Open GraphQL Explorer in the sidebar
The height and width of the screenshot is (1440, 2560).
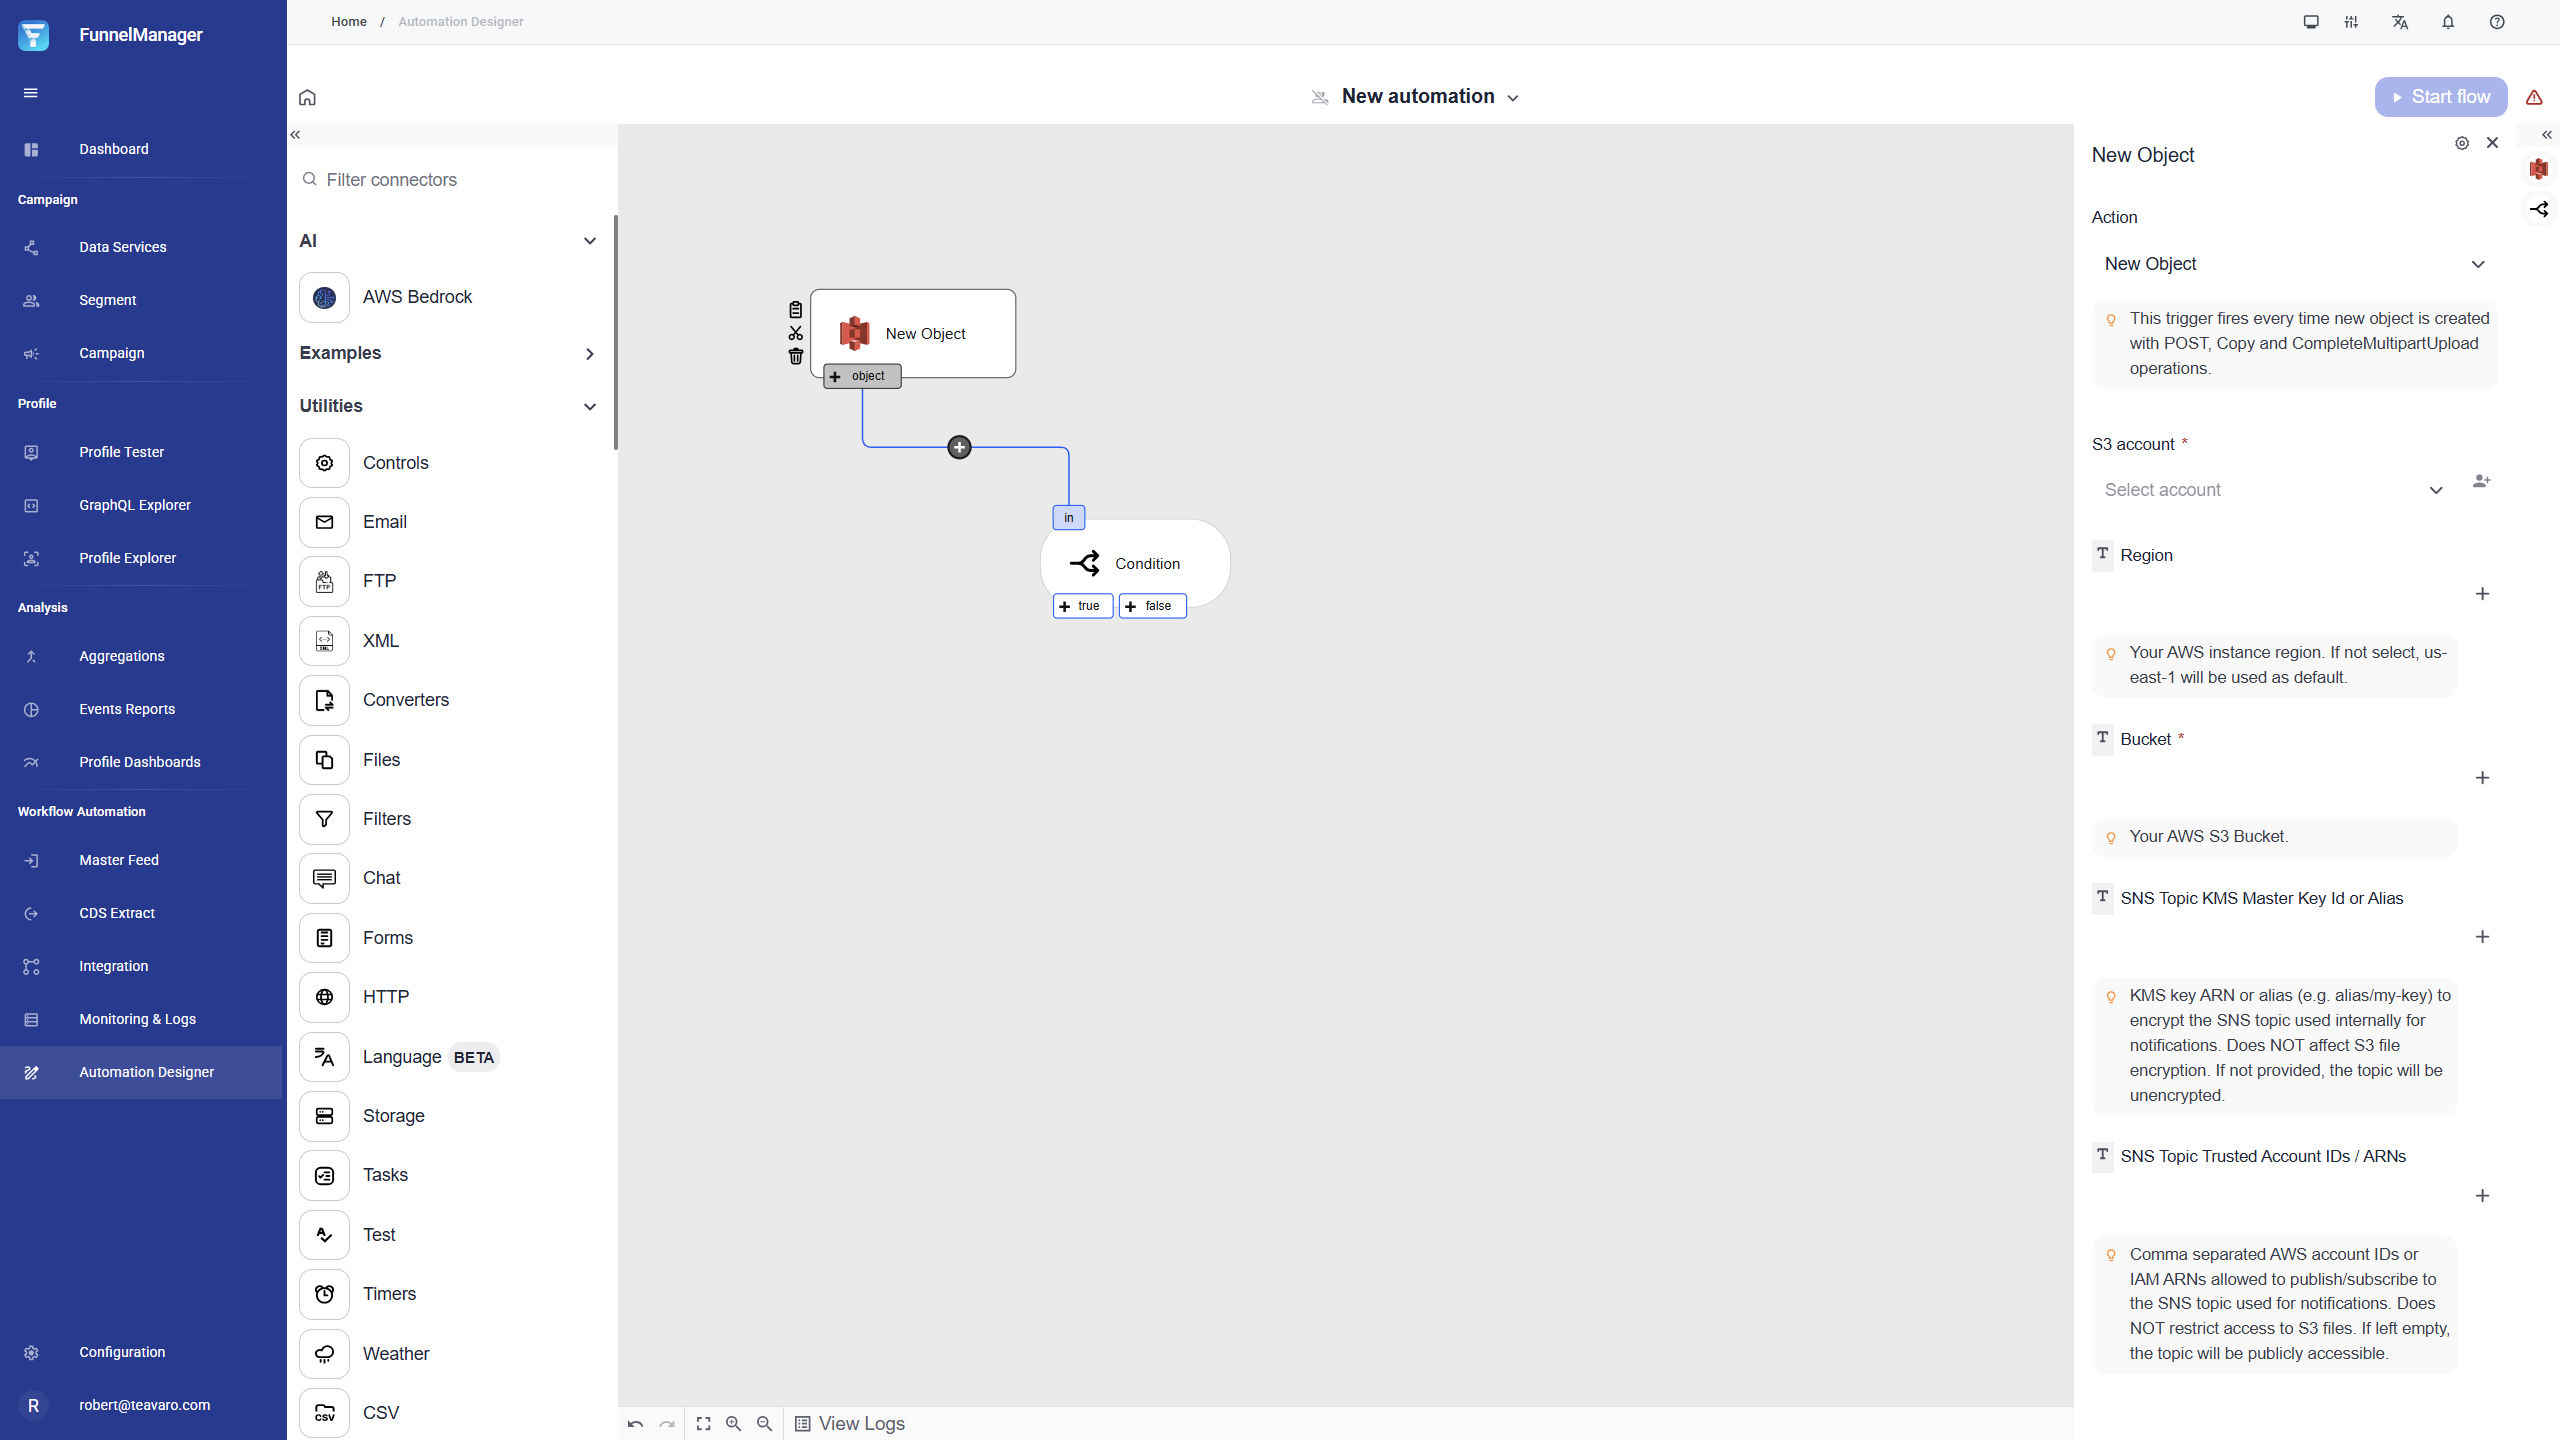141,505
